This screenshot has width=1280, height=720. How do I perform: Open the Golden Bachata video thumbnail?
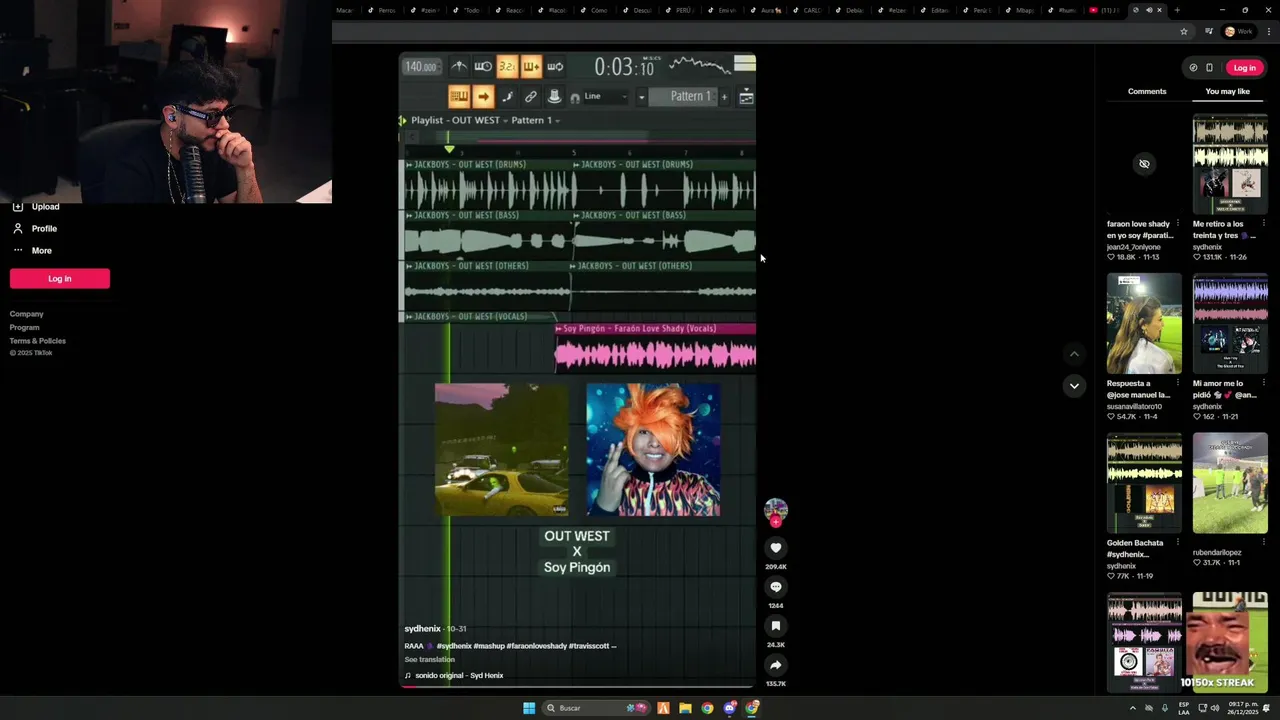click(x=1144, y=483)
